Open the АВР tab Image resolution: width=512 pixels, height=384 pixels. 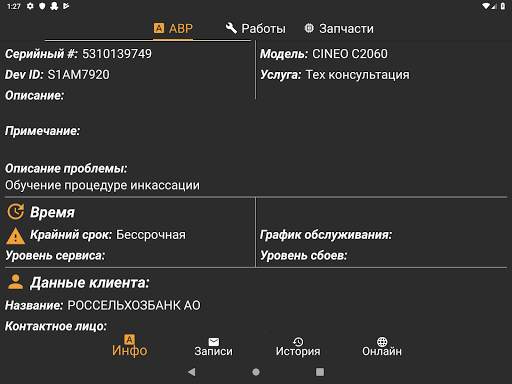tap(173, 28)
